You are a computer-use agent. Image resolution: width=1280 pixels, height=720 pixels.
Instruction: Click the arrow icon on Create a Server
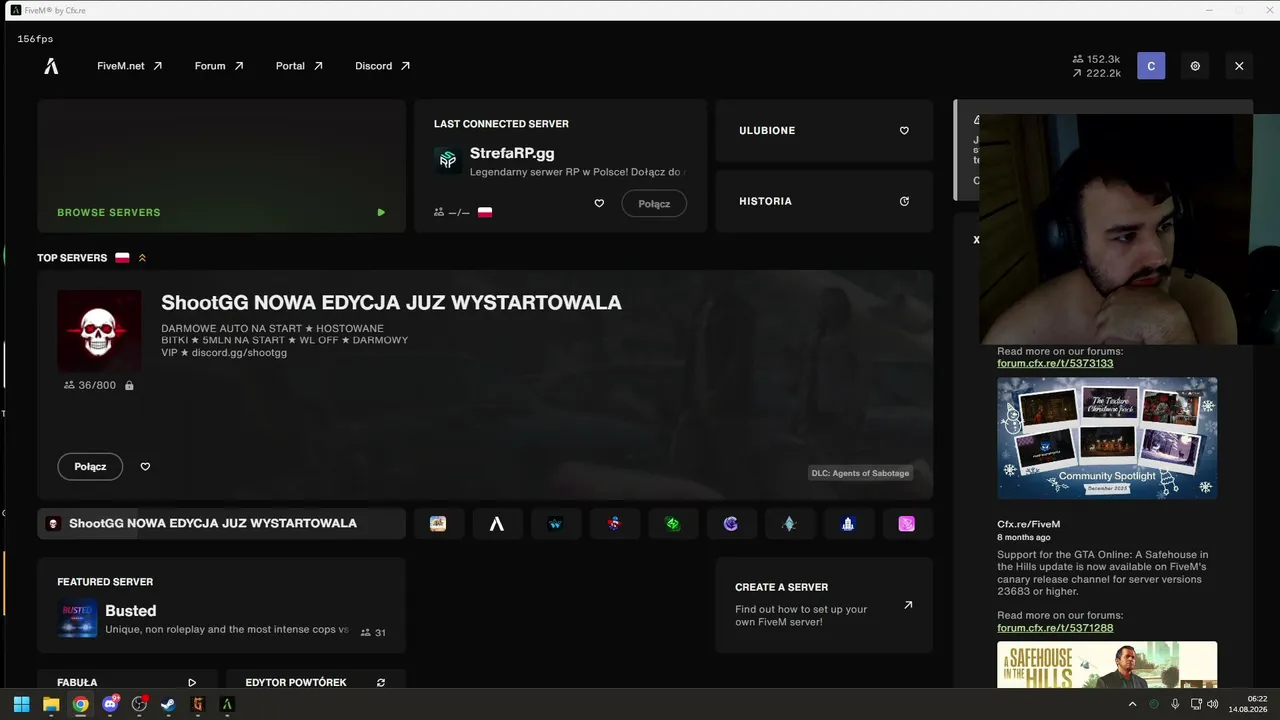(908, 605)
